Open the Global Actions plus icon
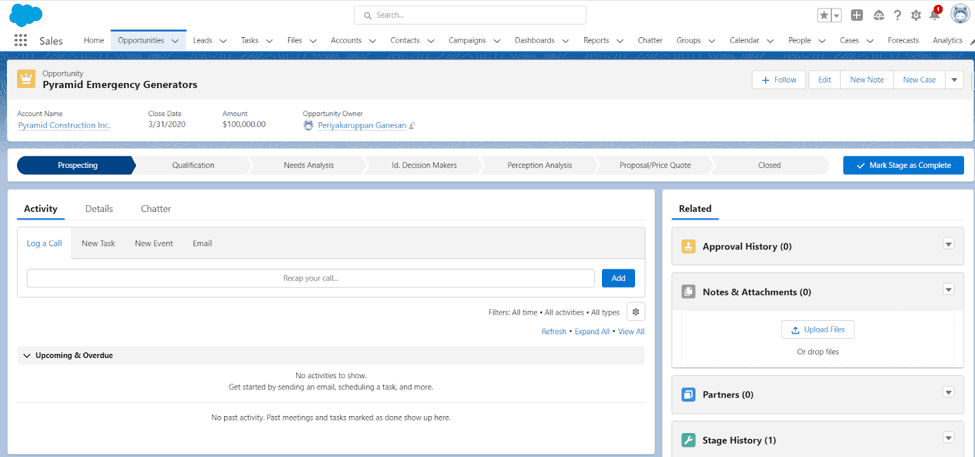This screenshot has width=975, height=457. coord(857,16)
